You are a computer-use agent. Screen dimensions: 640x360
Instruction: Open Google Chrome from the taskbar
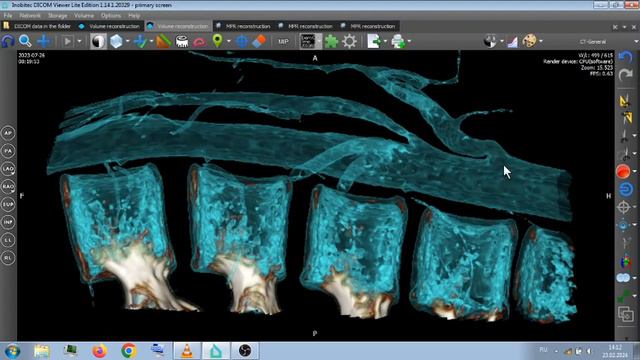(x=129, y=351)
